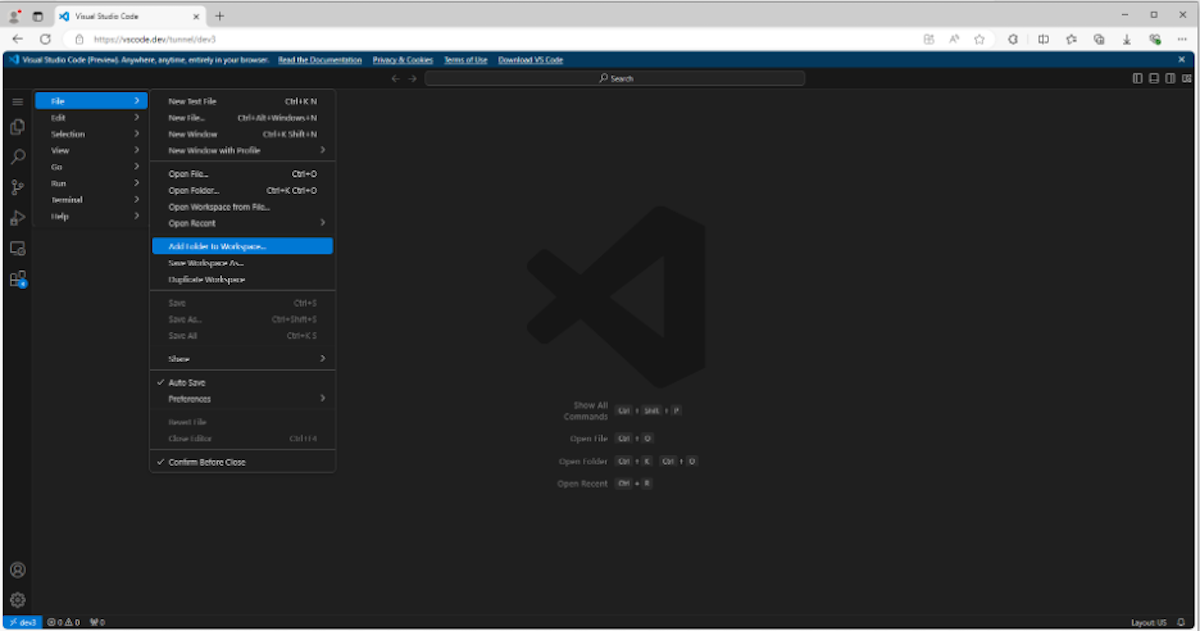
Task: Select New Window menu entry
Action: point(242,134)
